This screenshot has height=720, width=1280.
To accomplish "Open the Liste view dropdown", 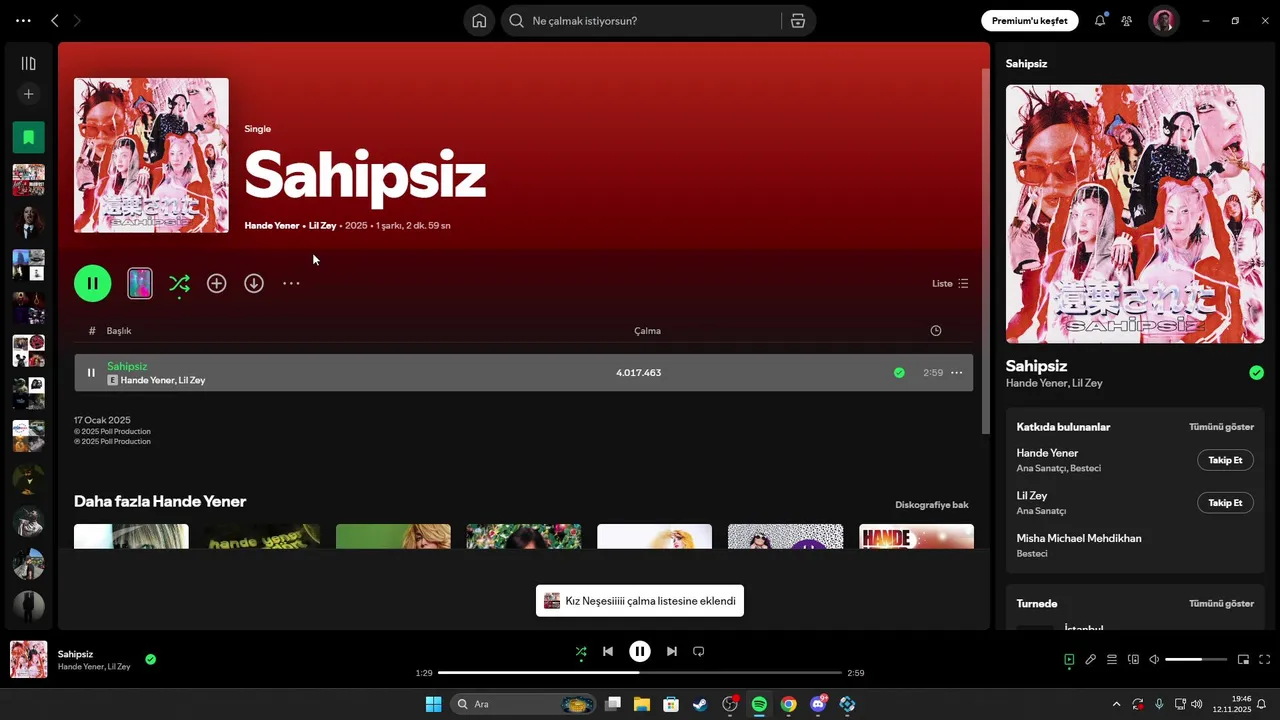I will pyautogui.click(x=950, y=283).
